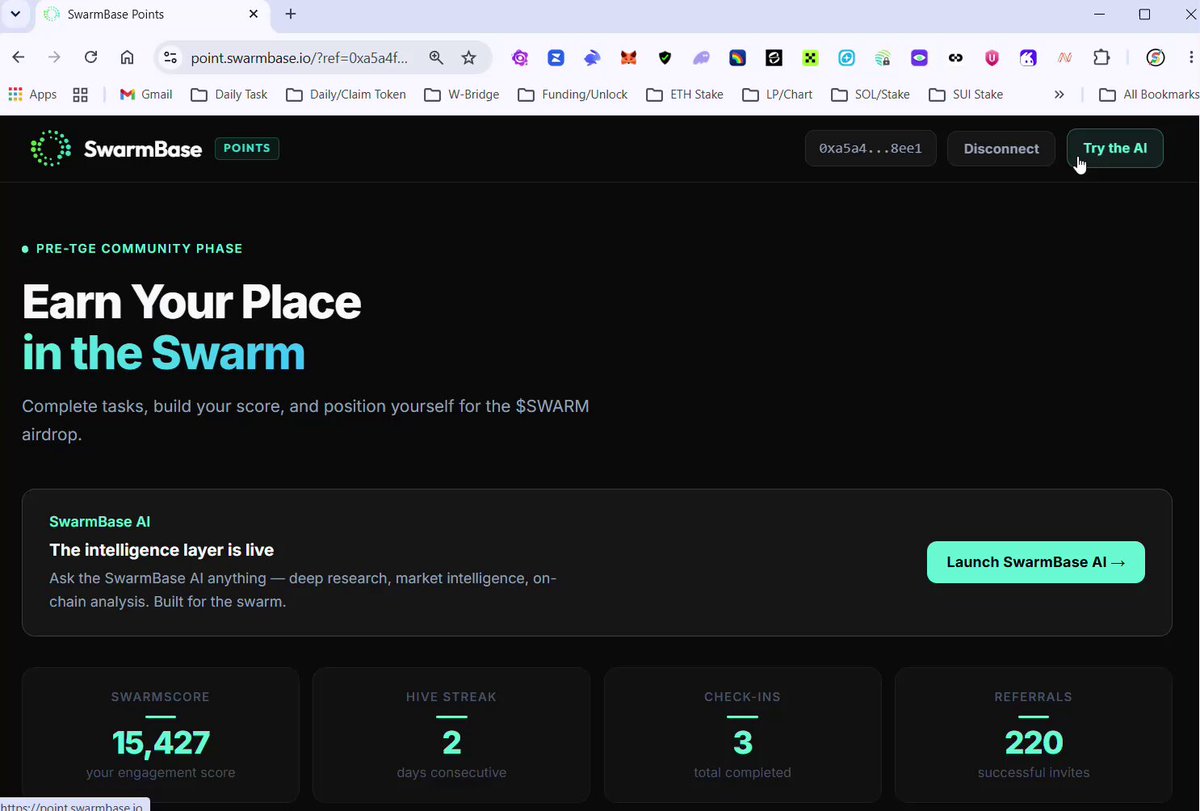Show hidden bookmarks with the double chevron
Image resolution: width=1200 pixels, height=811 pixels.
point(1059,94)
